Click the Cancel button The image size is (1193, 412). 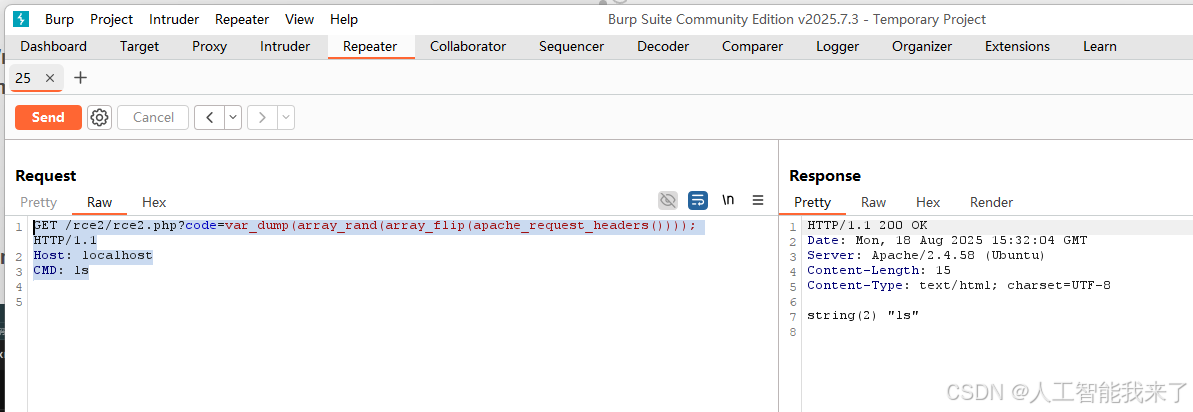[153, 117]
